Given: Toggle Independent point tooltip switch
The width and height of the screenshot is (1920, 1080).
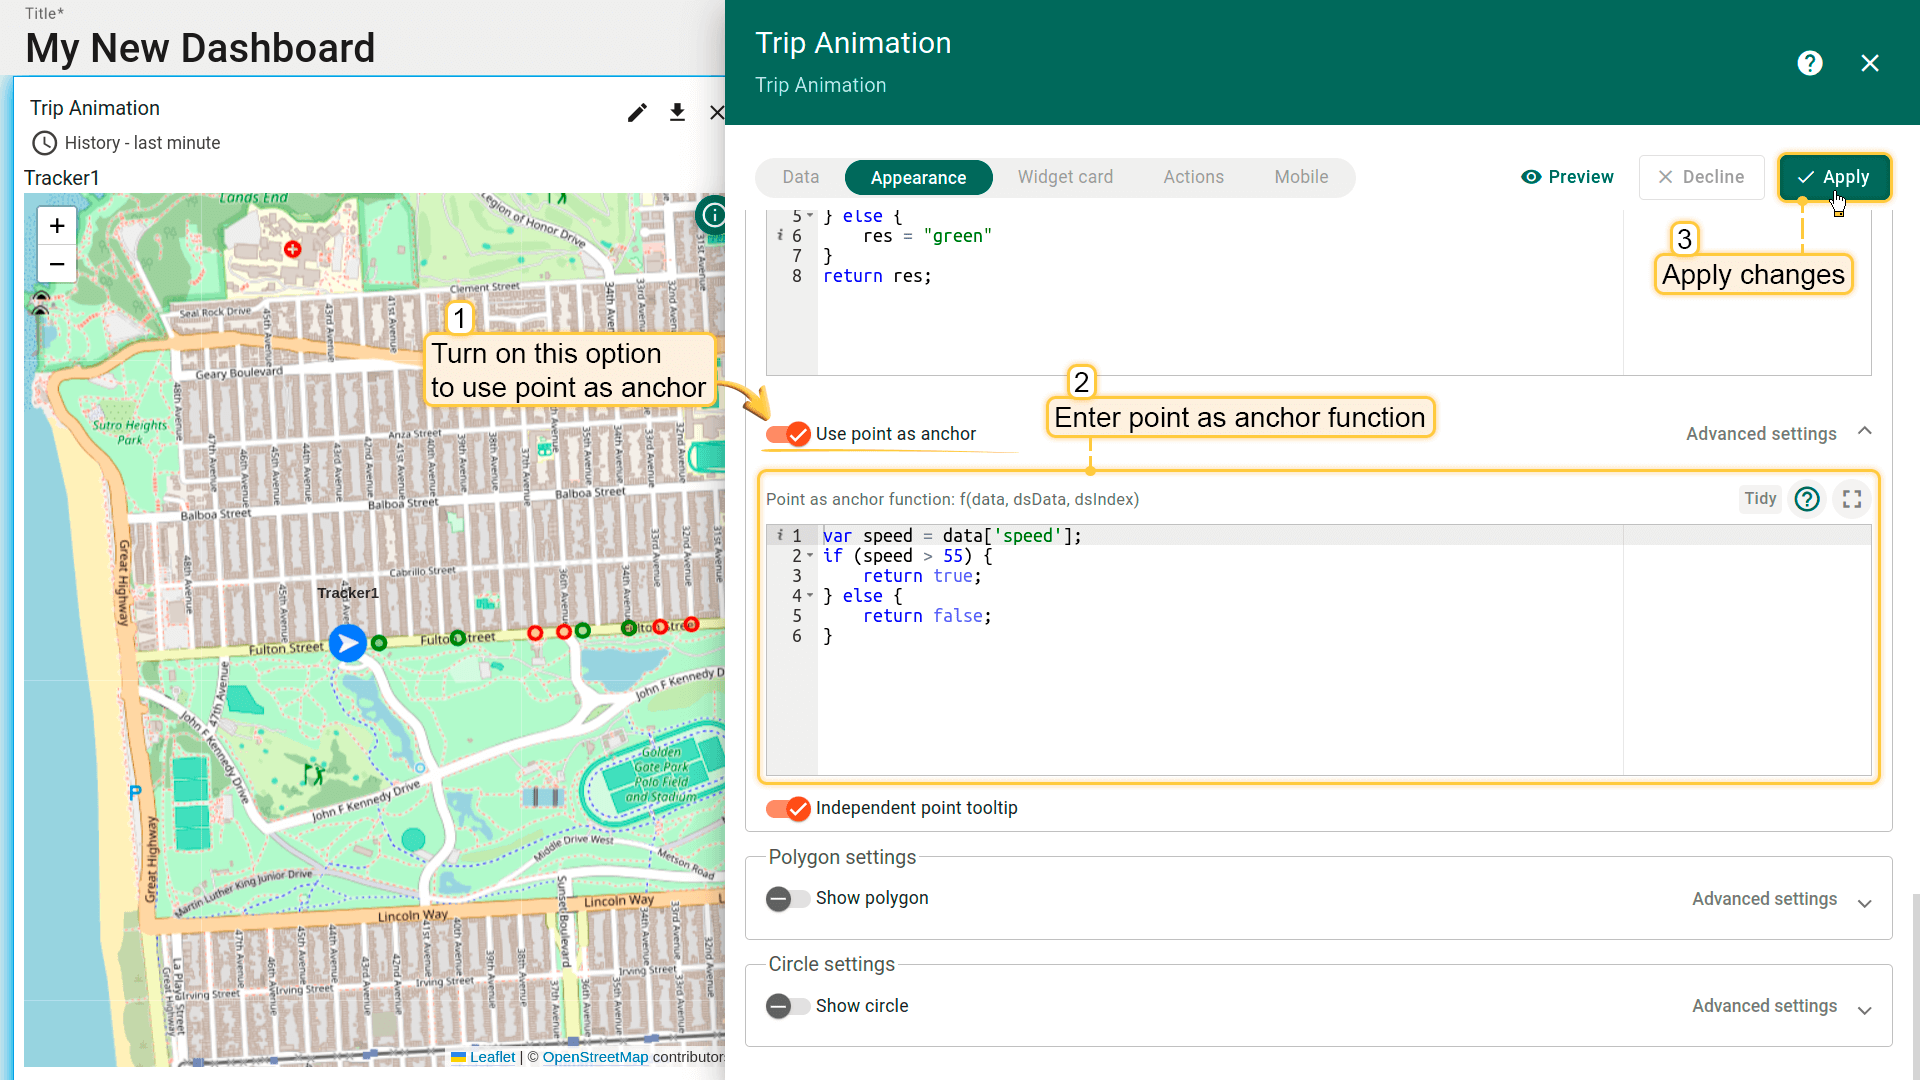Looking at the screenshot, I should 788,808.
